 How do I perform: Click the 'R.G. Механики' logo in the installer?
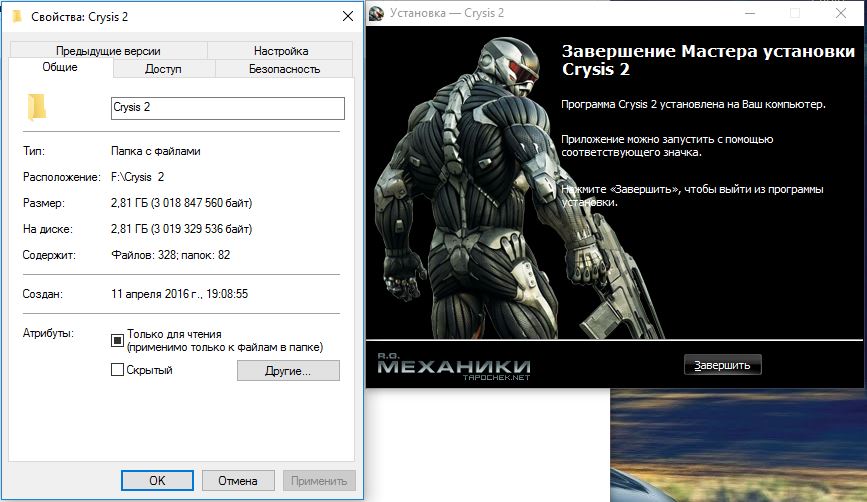tap(454, 367)
